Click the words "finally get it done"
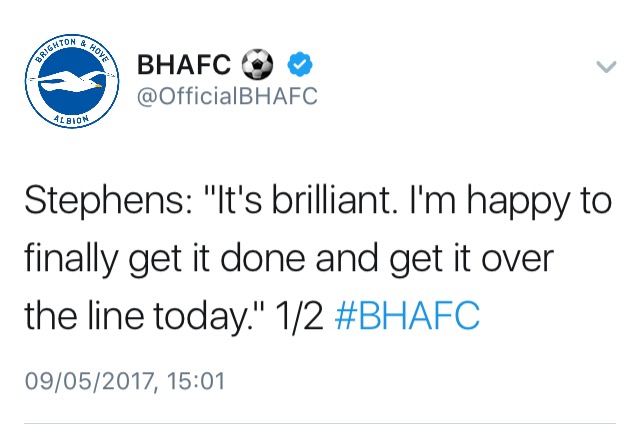640x434 pixels. pos(165,260)
